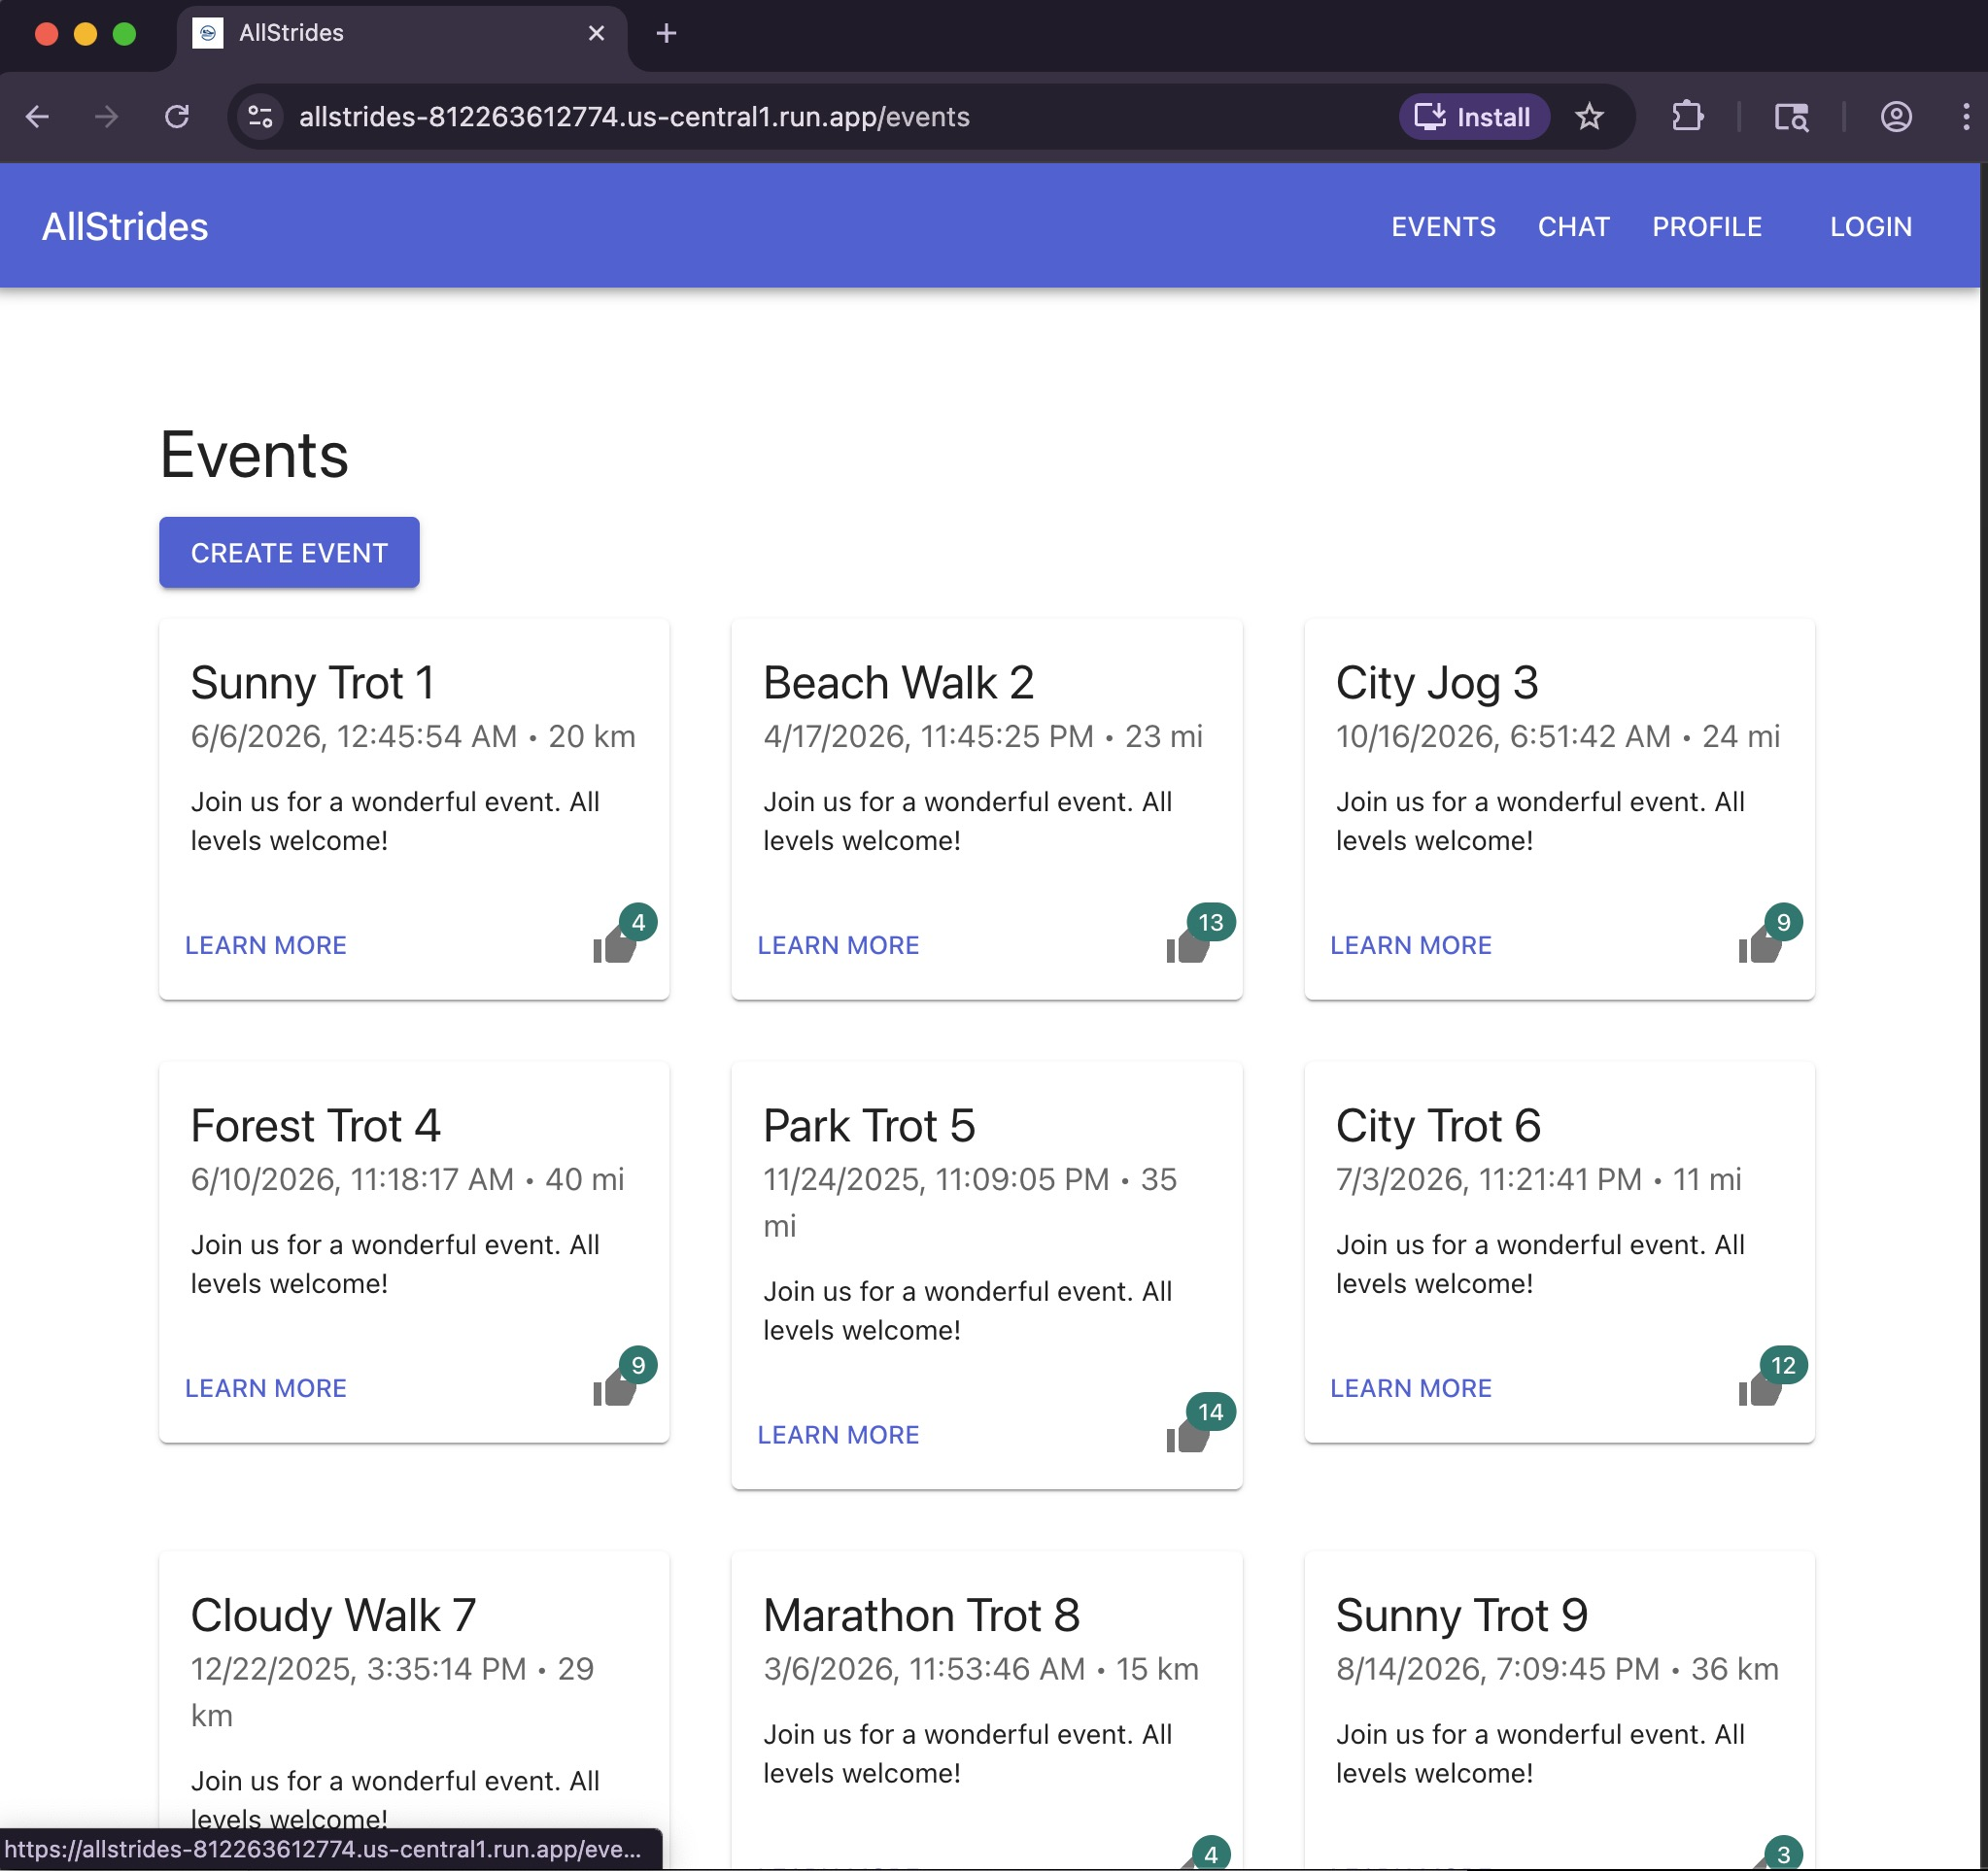View site information icon in address bar
1988x1871 pixels.
pyautogui.click(x=261, y=117)
